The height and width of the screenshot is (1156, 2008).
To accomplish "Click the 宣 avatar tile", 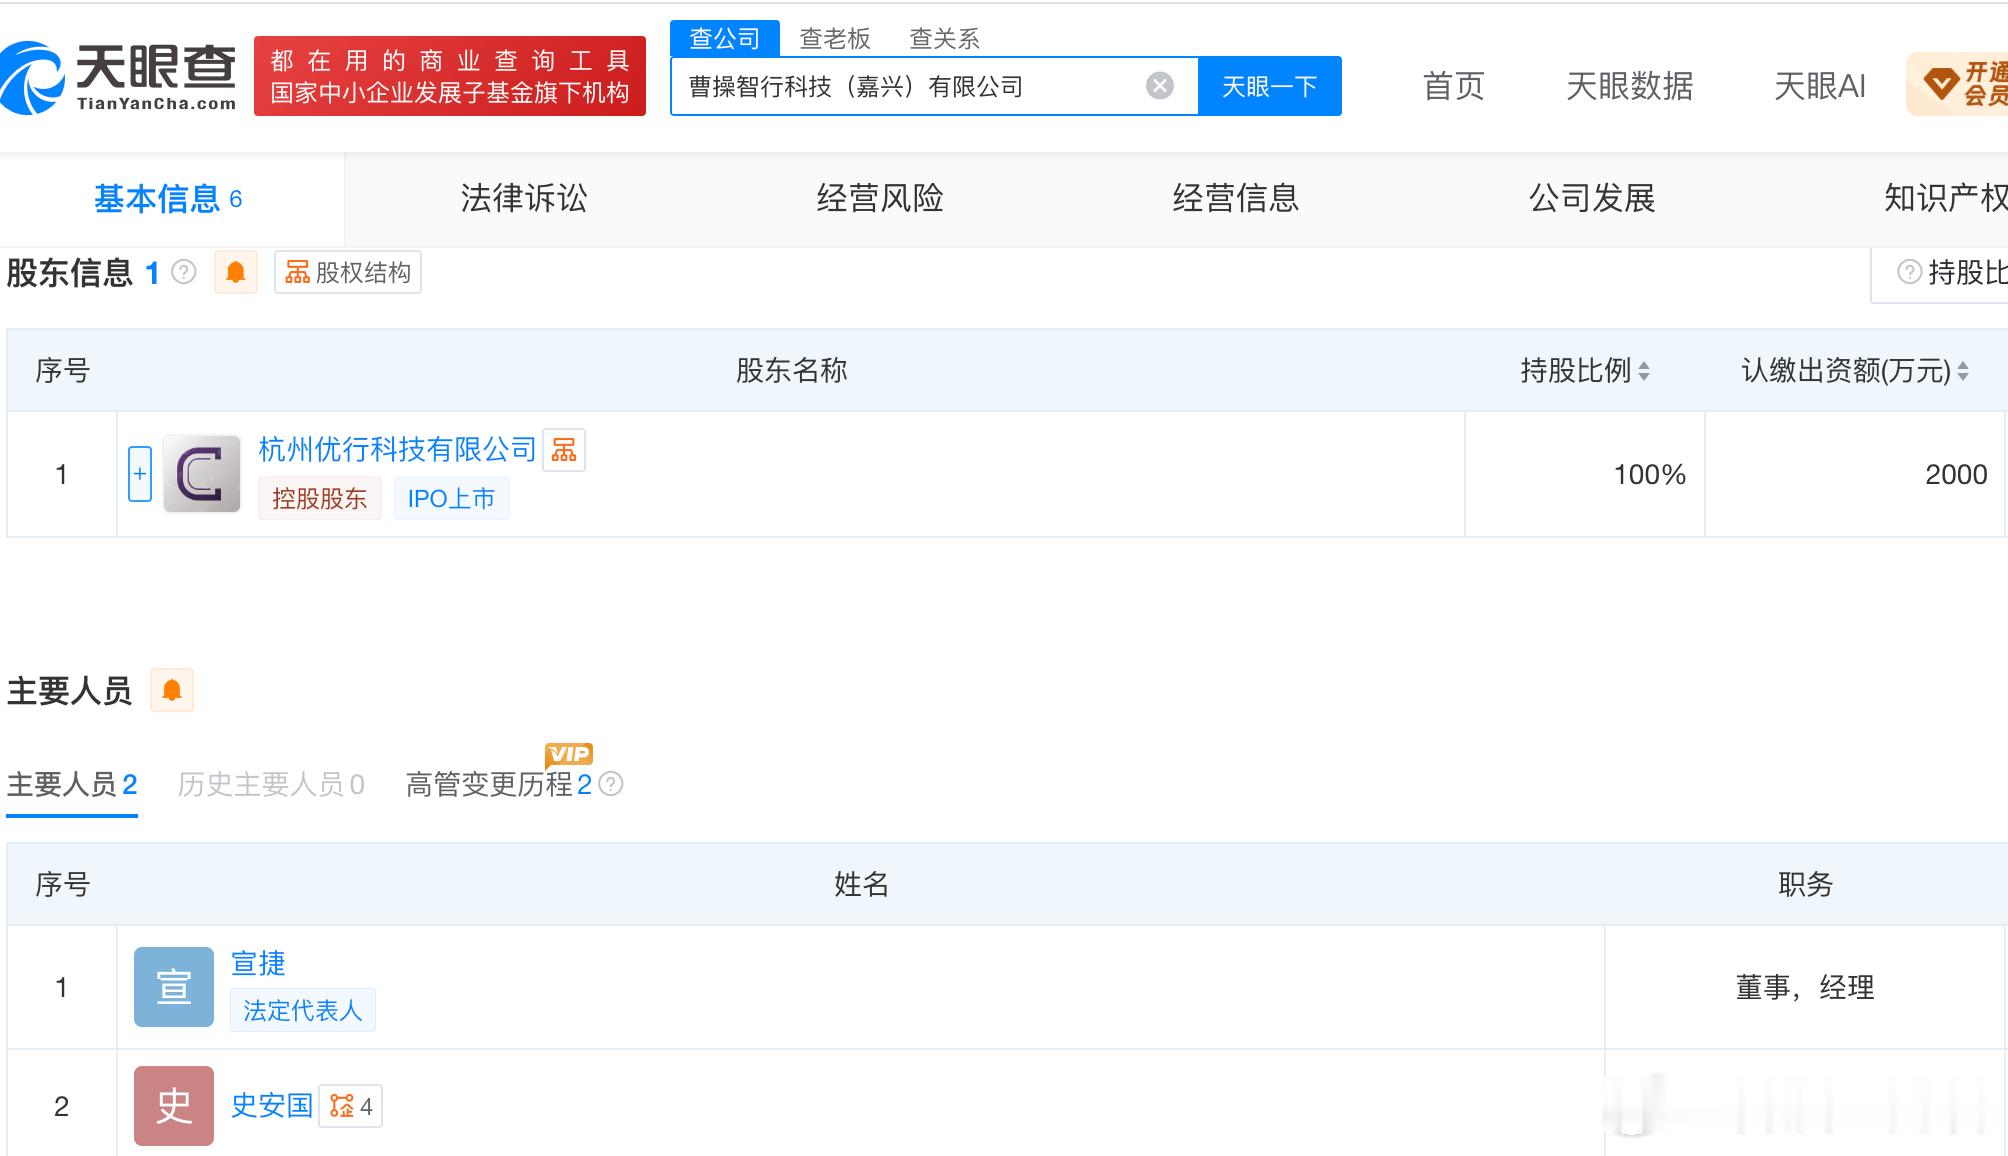I will (174, 987).
